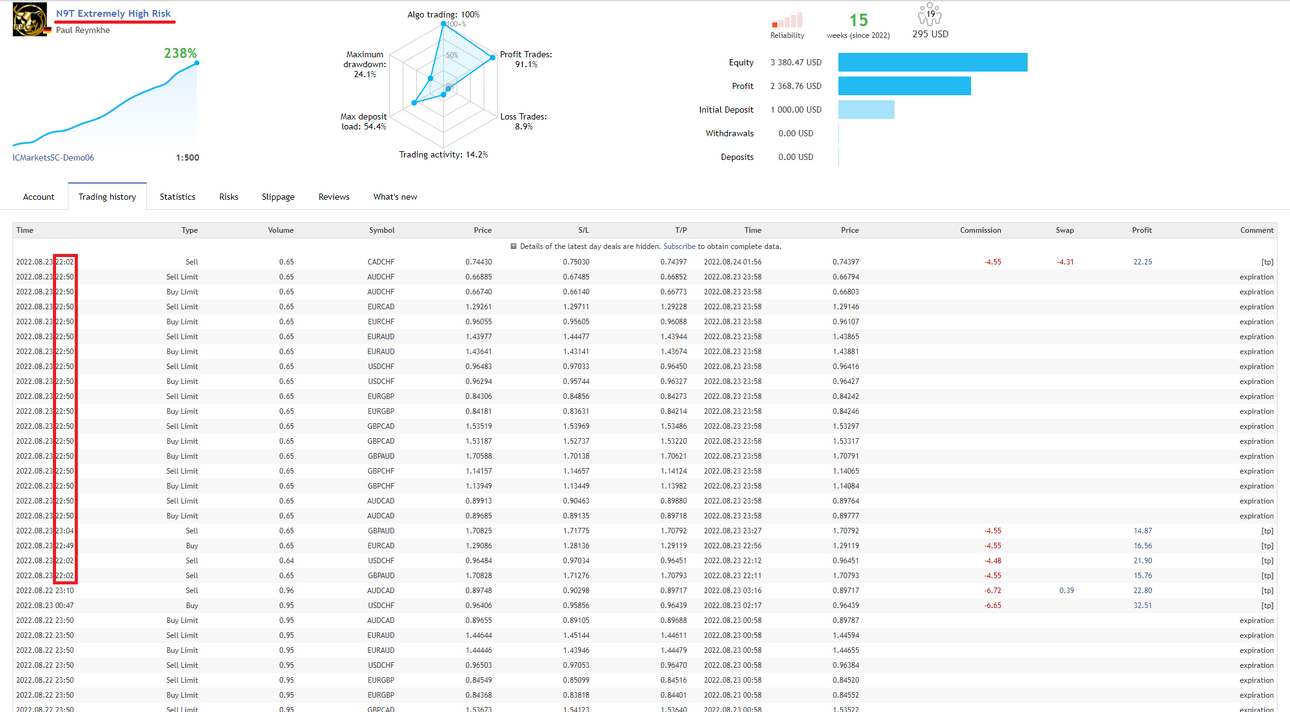This screenshot has width=1290, height=712.
Task: Click the growth equity chart
Action: tap(105, 105)
